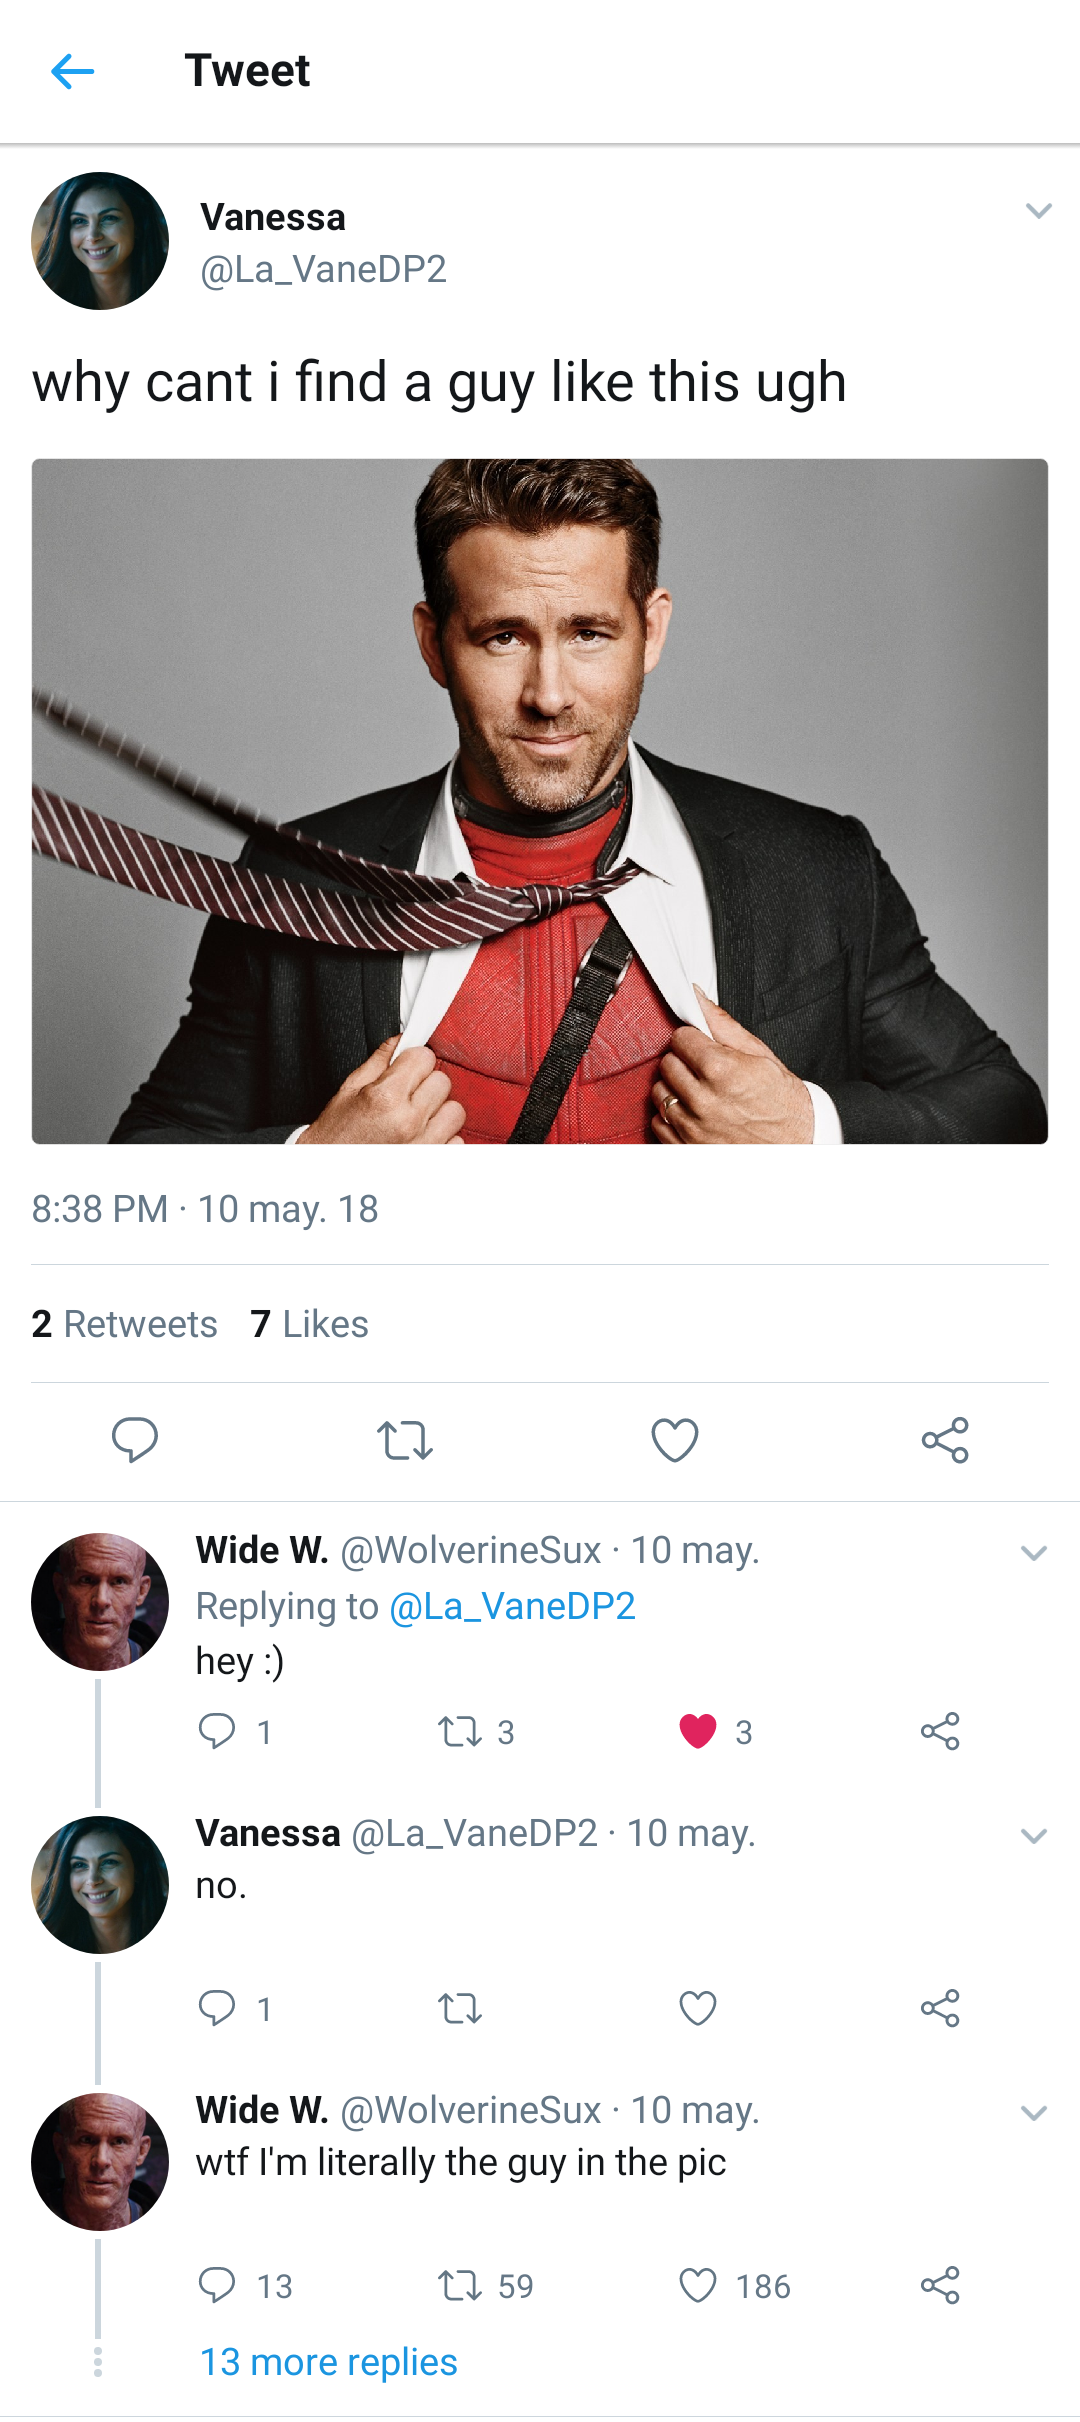Screen dimensions: 1080x2422
Task: Open the @La_VaneDP2 mention link
Action: (x=512, y=1606)
